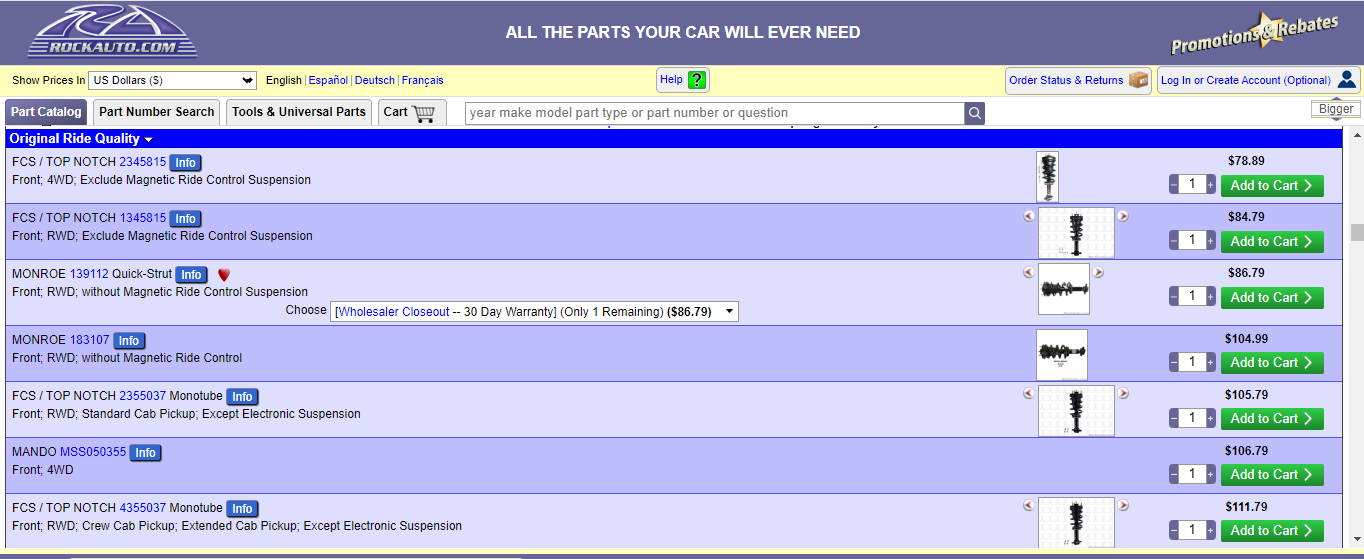Open Info for Monroe 183107

pyautogui.click(x=129, y=341)
